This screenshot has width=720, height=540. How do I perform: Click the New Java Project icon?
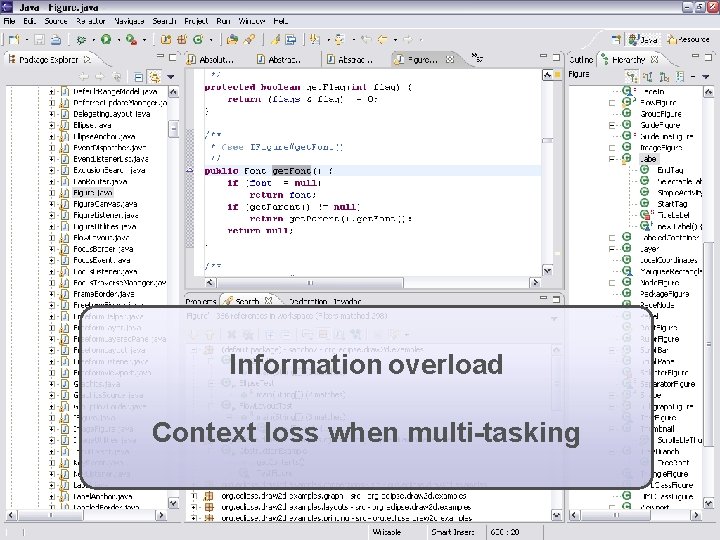click(x=165, y=40)
